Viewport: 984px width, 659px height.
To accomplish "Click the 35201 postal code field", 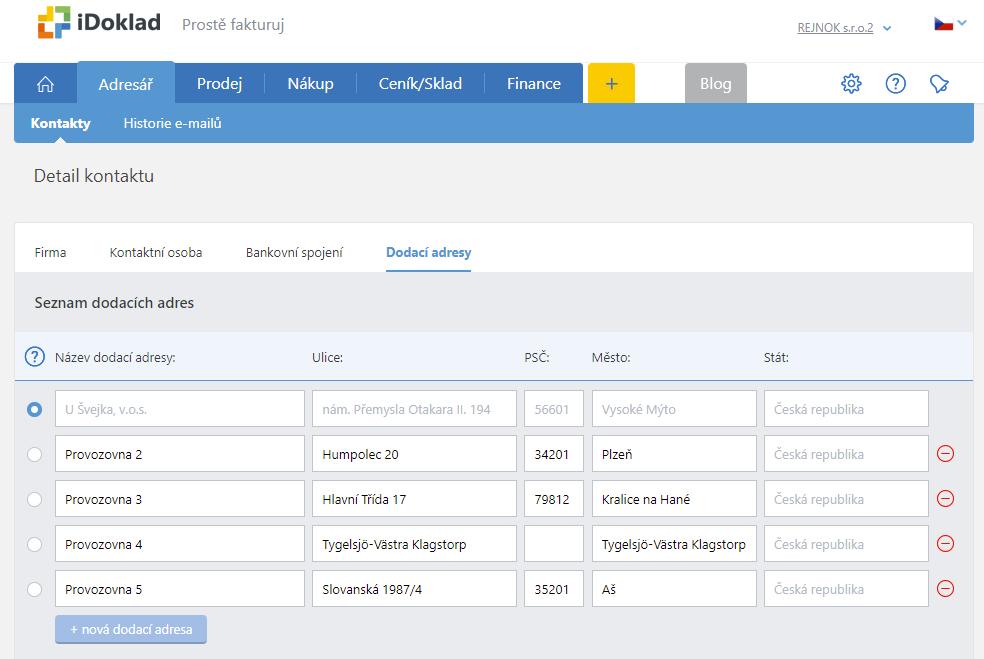I will point(554,589).
